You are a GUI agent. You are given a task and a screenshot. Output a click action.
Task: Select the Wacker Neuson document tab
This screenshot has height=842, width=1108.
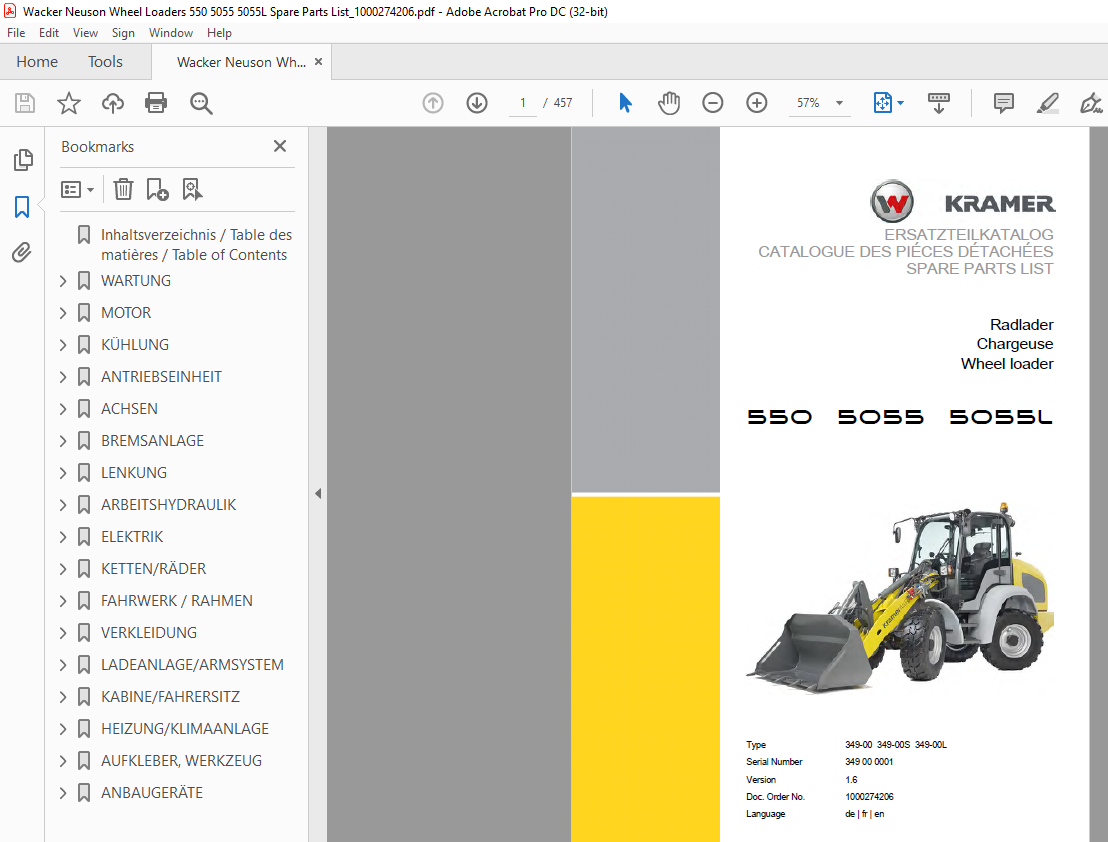pos(241,62)
